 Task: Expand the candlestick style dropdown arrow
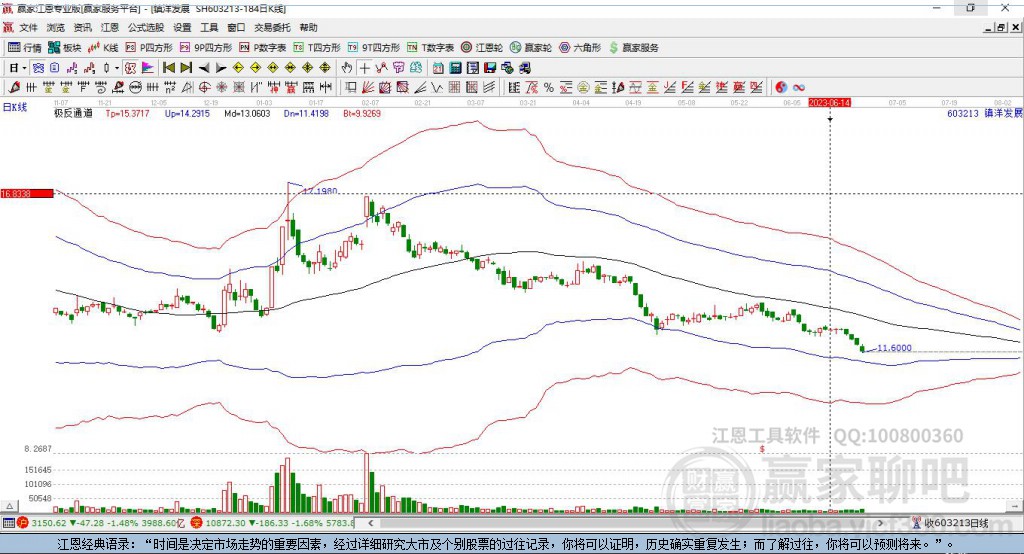(x=117, y=68)
